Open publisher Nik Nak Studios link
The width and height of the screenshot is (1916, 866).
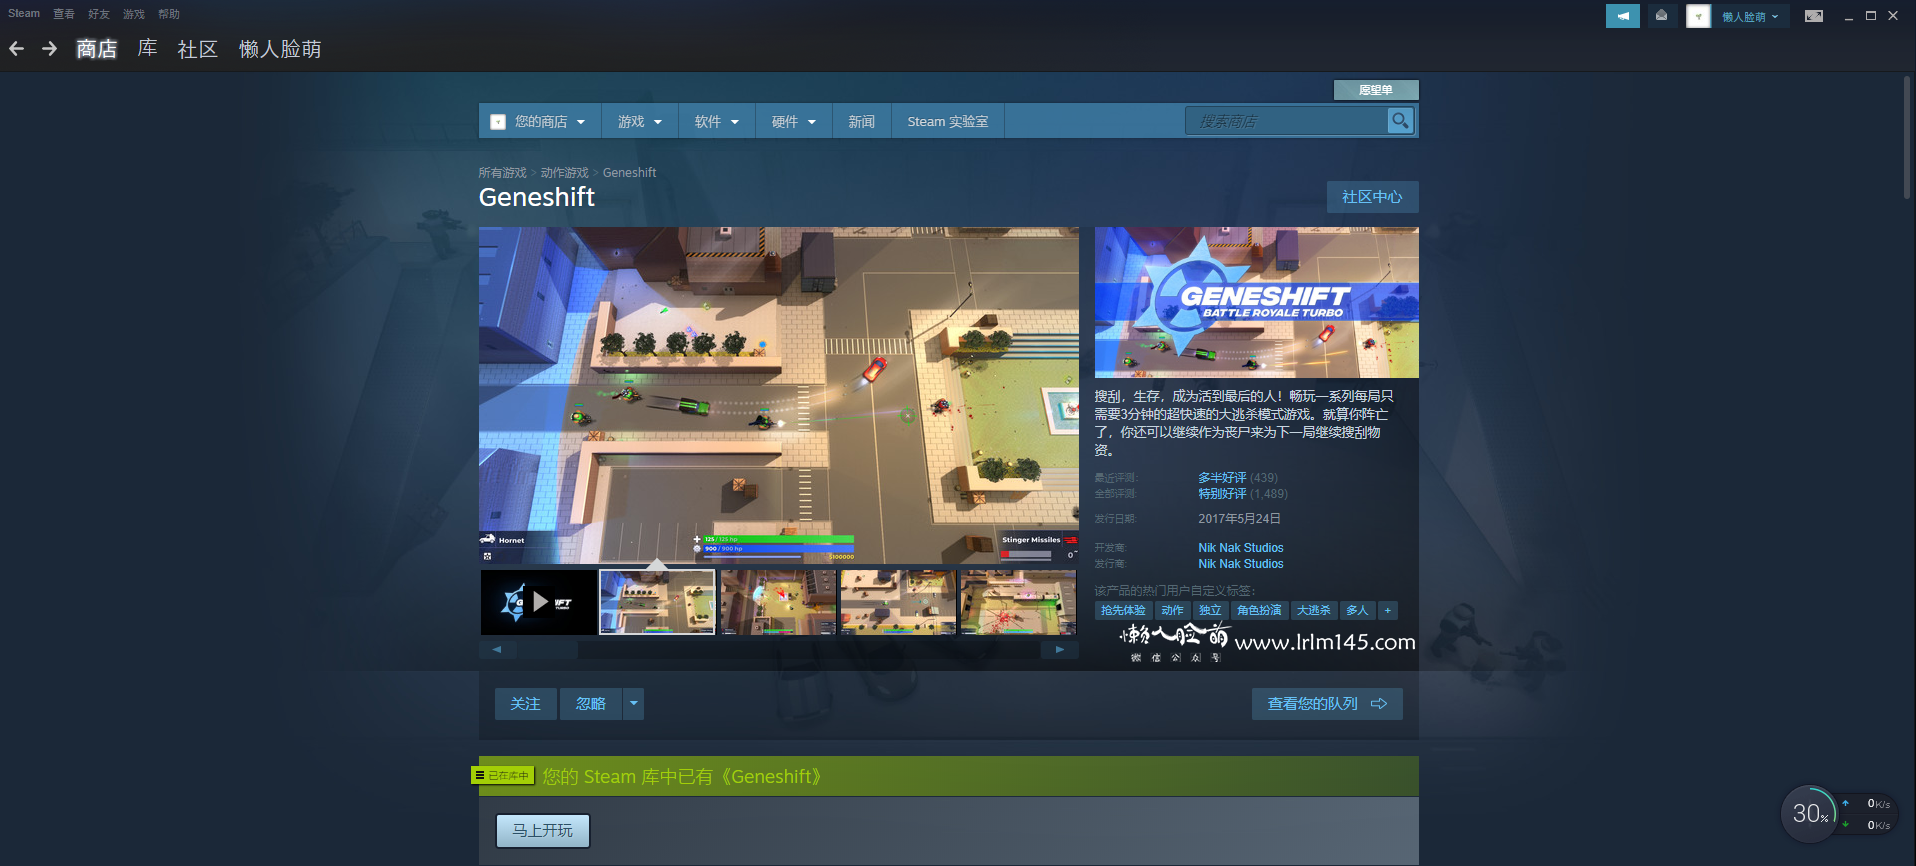click(x=1241, y=564)
